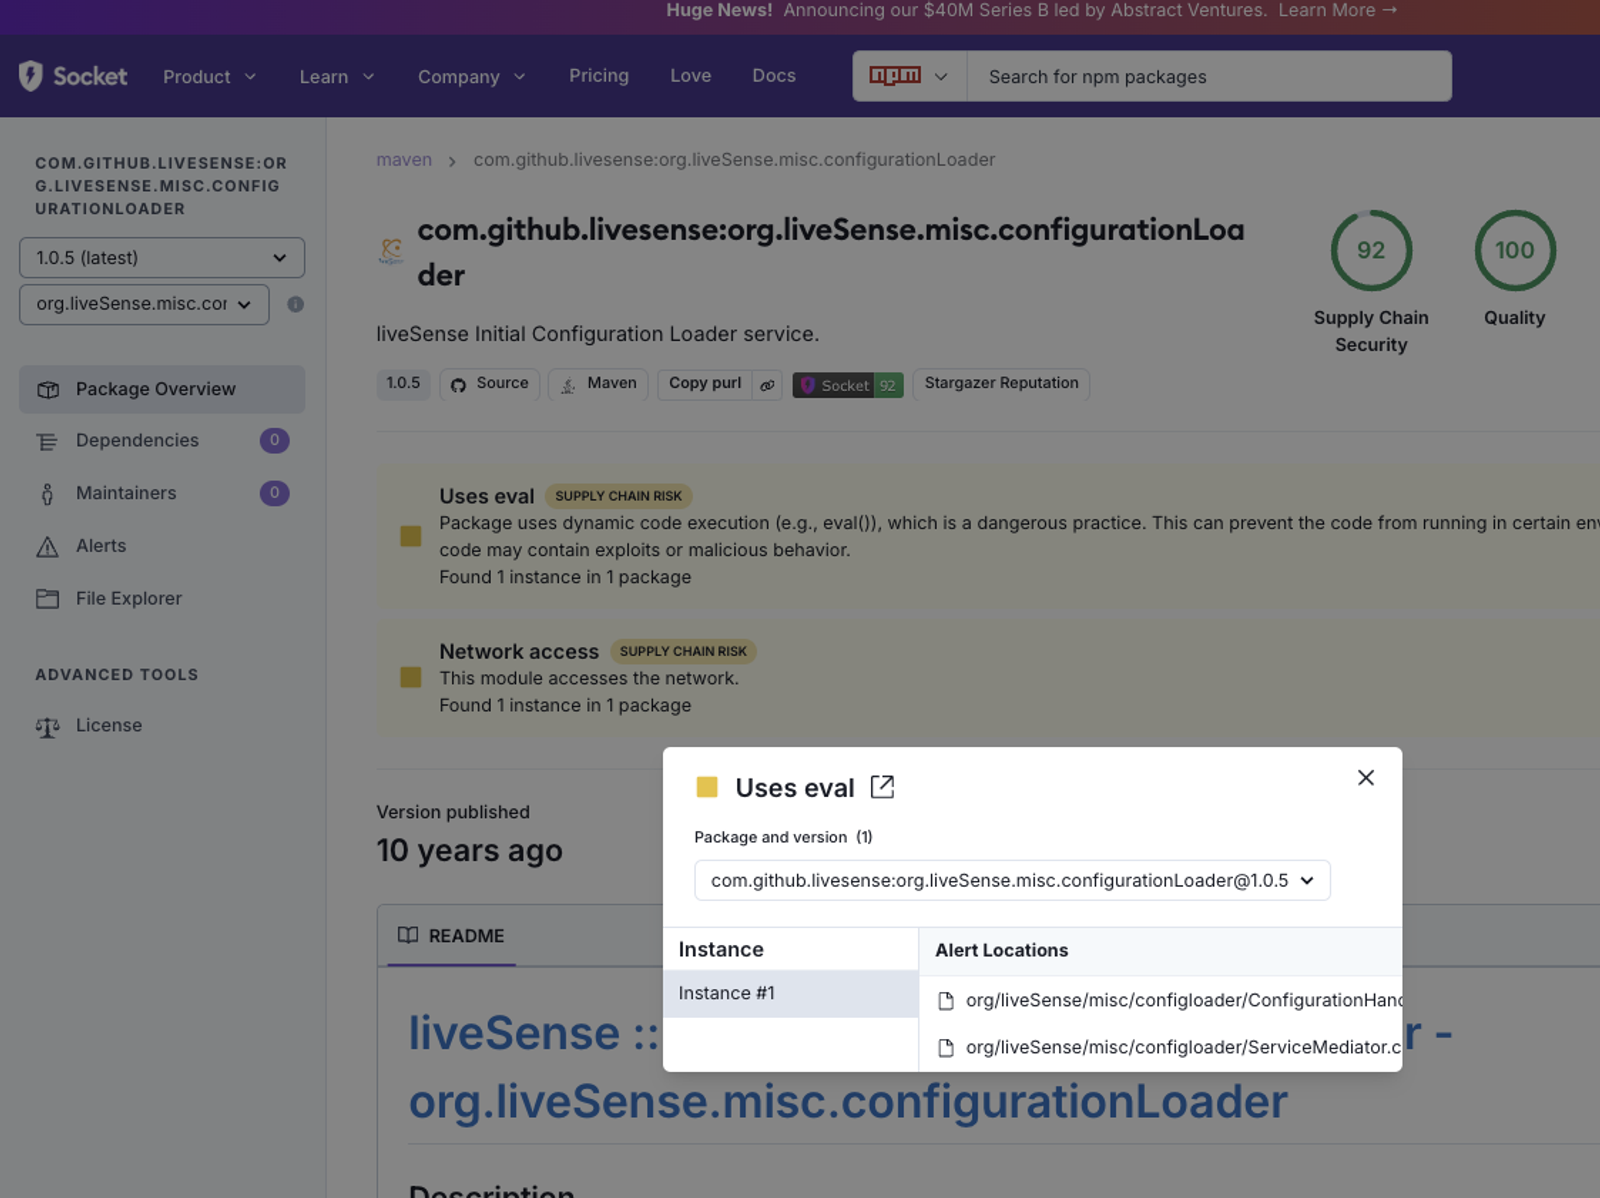Click file icon next to ConfigurationHandler path
Image resolution: width=1600 pixels, height=1198 pixels.
click(945, 1001)
